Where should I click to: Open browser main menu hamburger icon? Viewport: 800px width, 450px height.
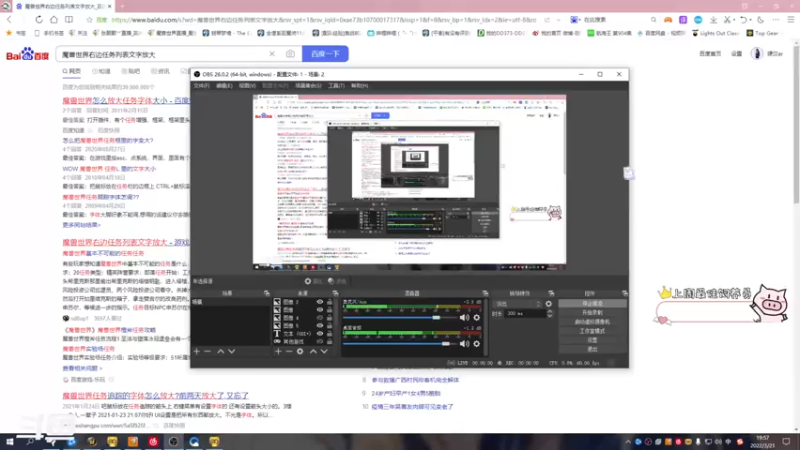pos(790,20)
